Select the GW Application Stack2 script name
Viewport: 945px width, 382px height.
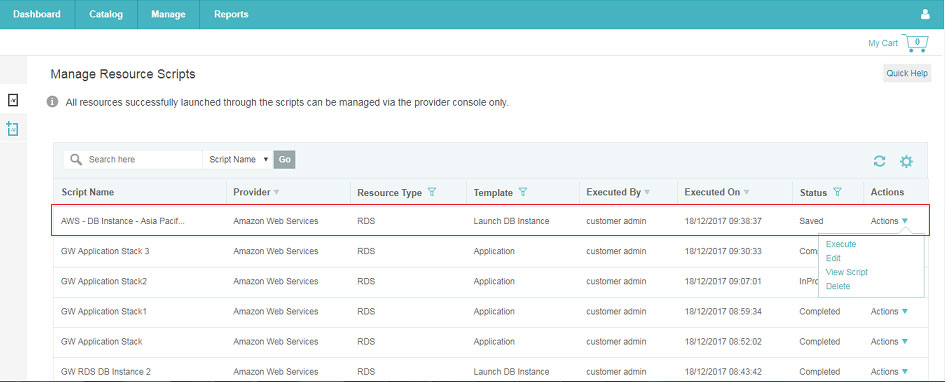[x=104, y=281]
